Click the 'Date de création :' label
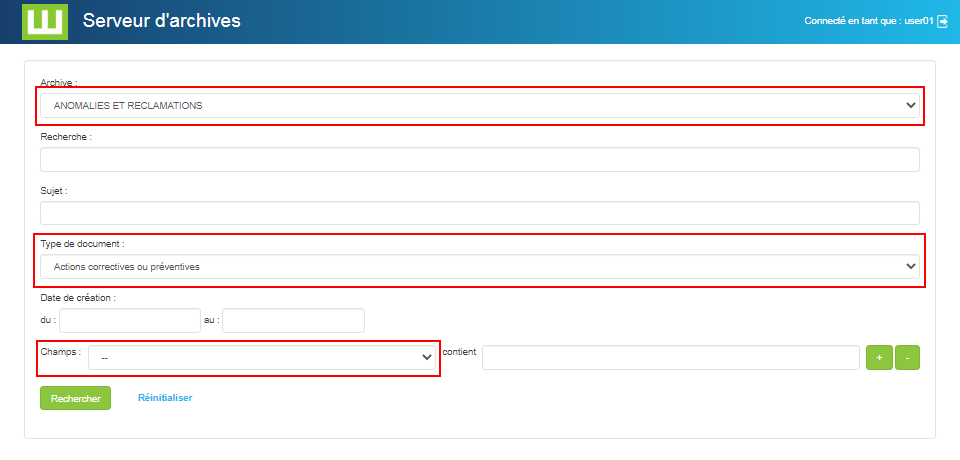 pos(78,297)
